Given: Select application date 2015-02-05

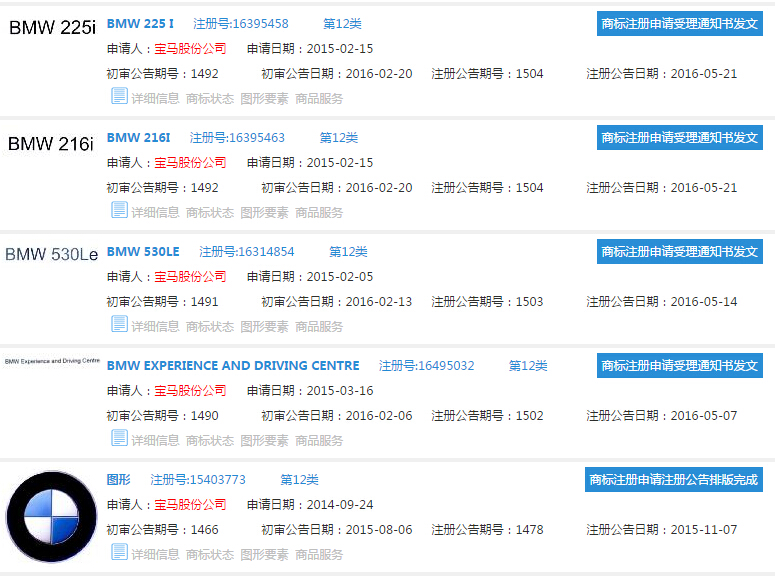Looking at the screenshot, I should (340, 276).
